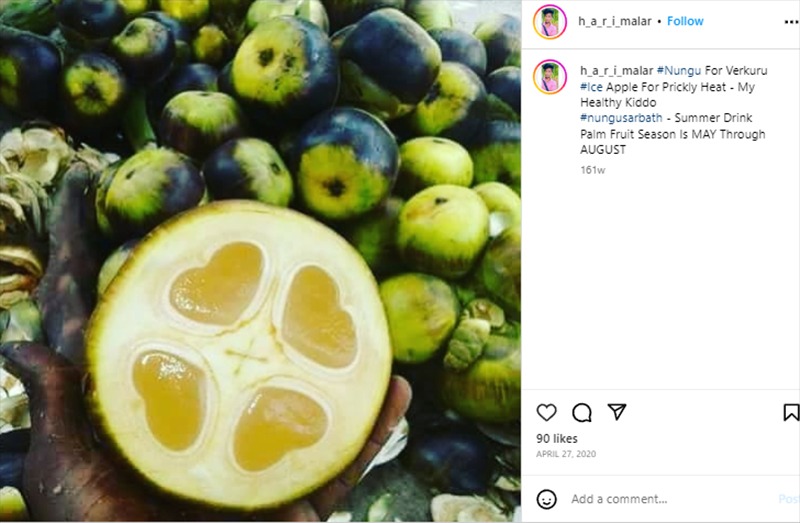The height and width of the screenshot is (523, 800).
Task: Click the profile avatar beside the caption
Action: pos(549,76)
